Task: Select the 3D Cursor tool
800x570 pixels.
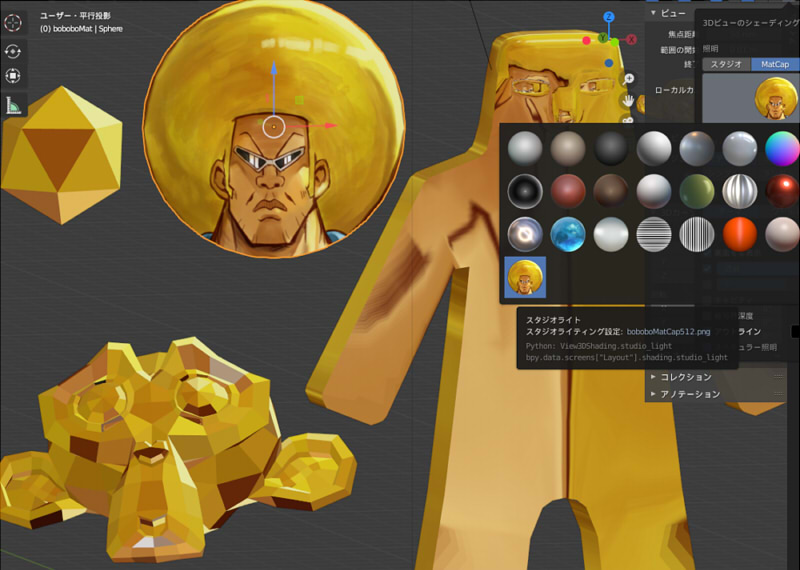Action: pos(13,23)
